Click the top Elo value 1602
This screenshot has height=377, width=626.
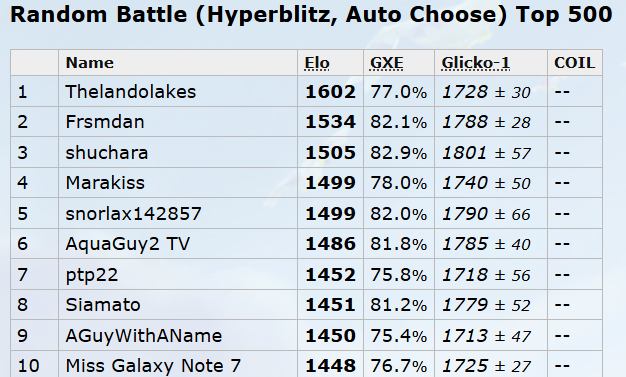330,92
